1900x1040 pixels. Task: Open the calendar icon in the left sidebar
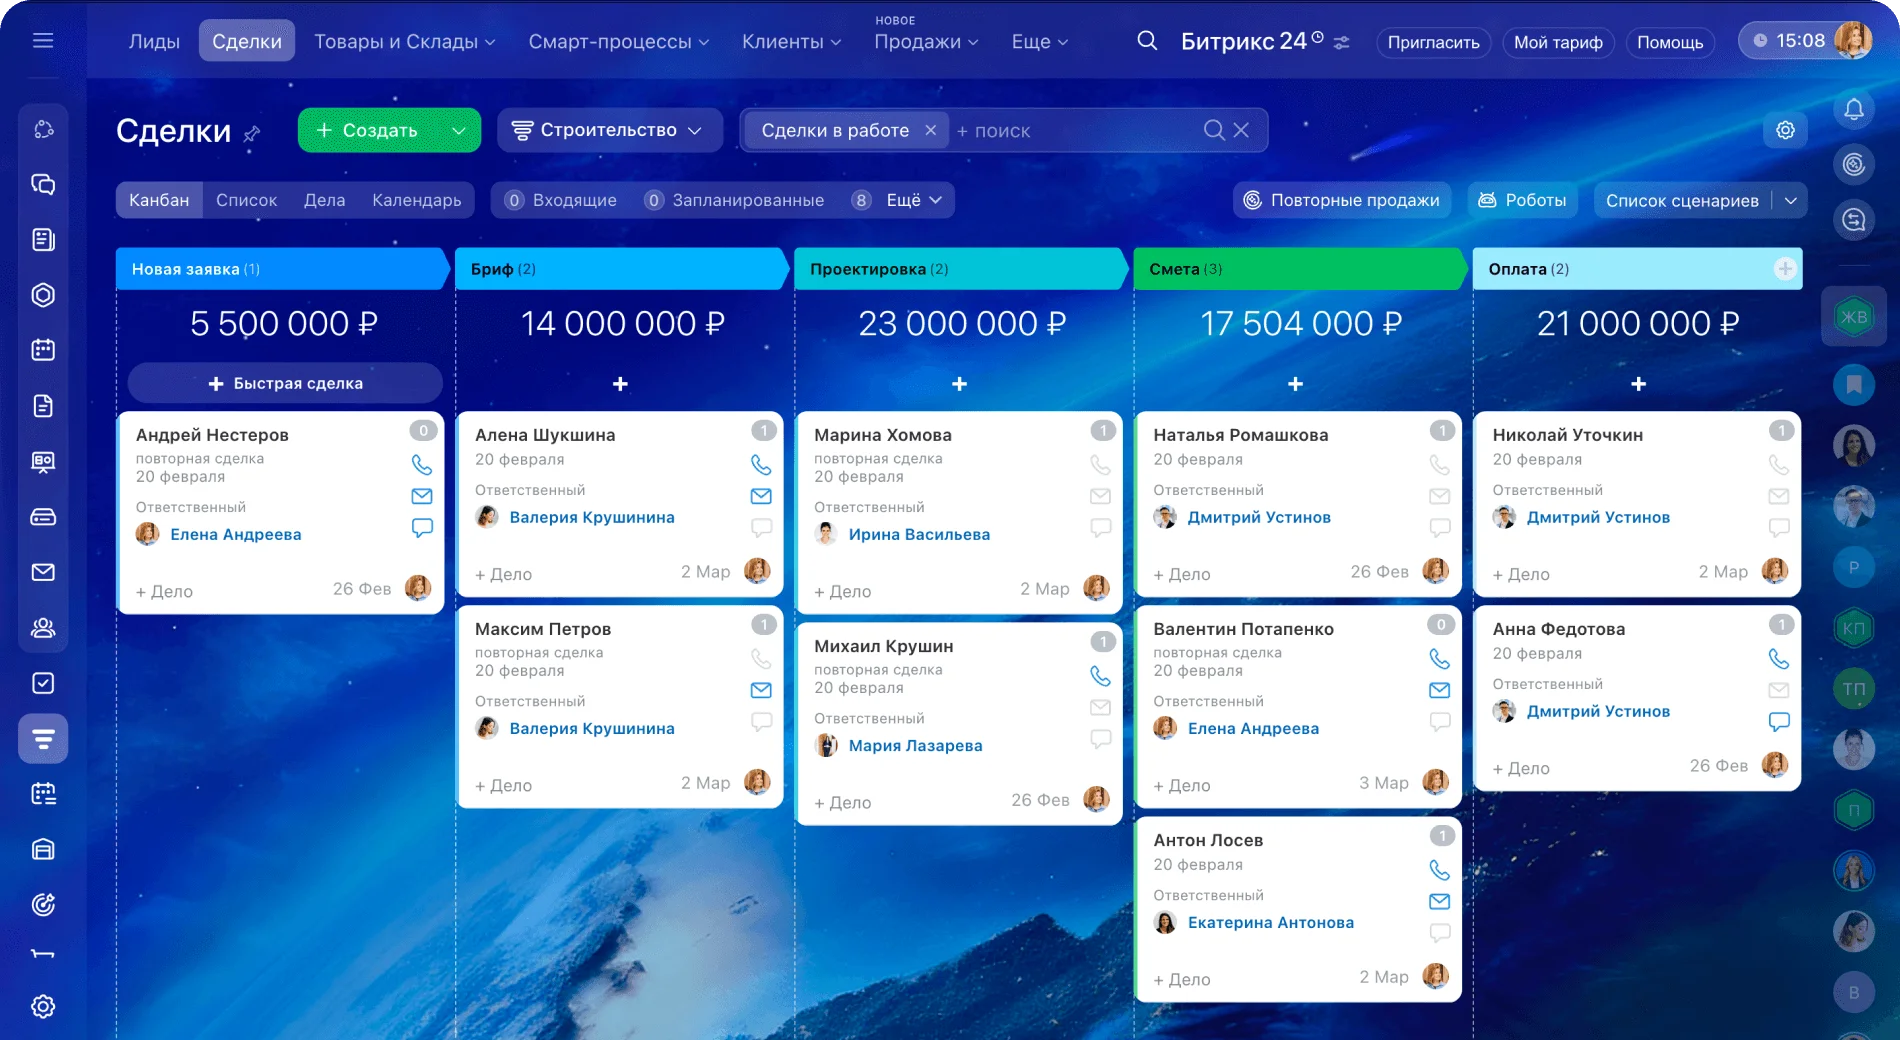42,350
